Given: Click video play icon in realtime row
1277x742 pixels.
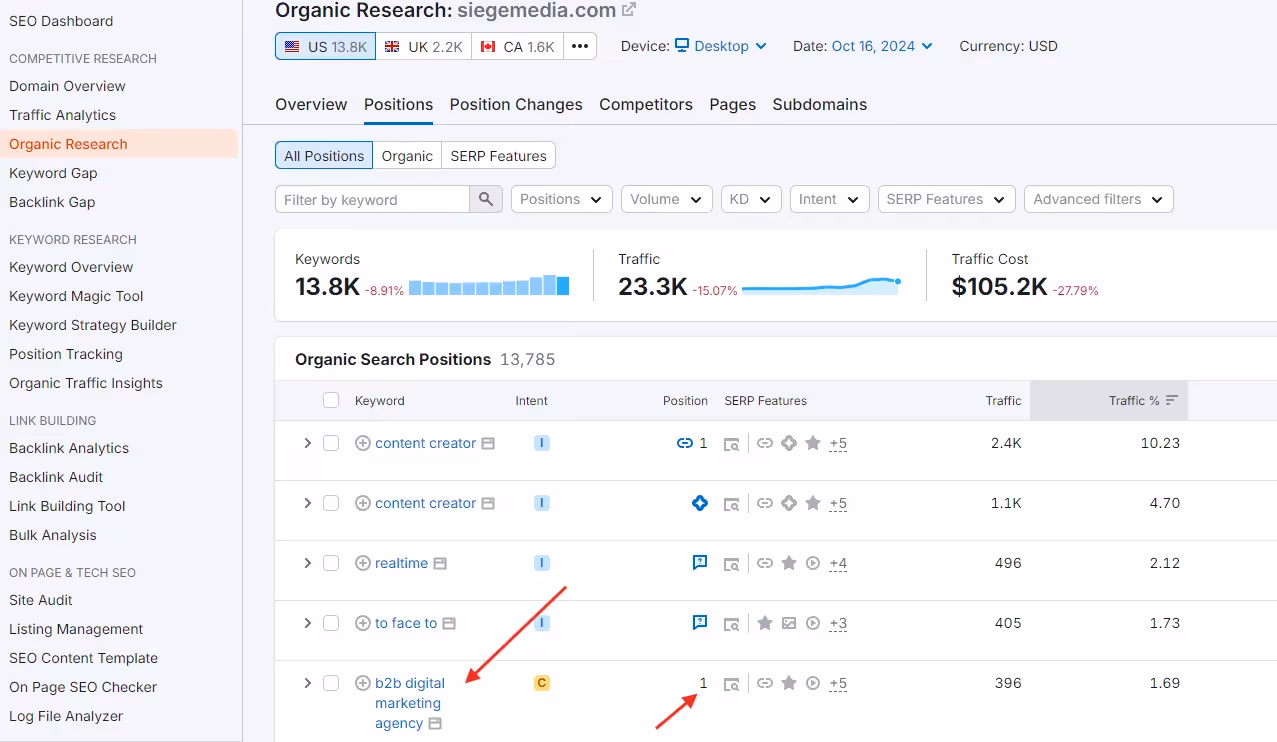Looking at the screenshot, I should pyautogui.click(x=813, y=563).
